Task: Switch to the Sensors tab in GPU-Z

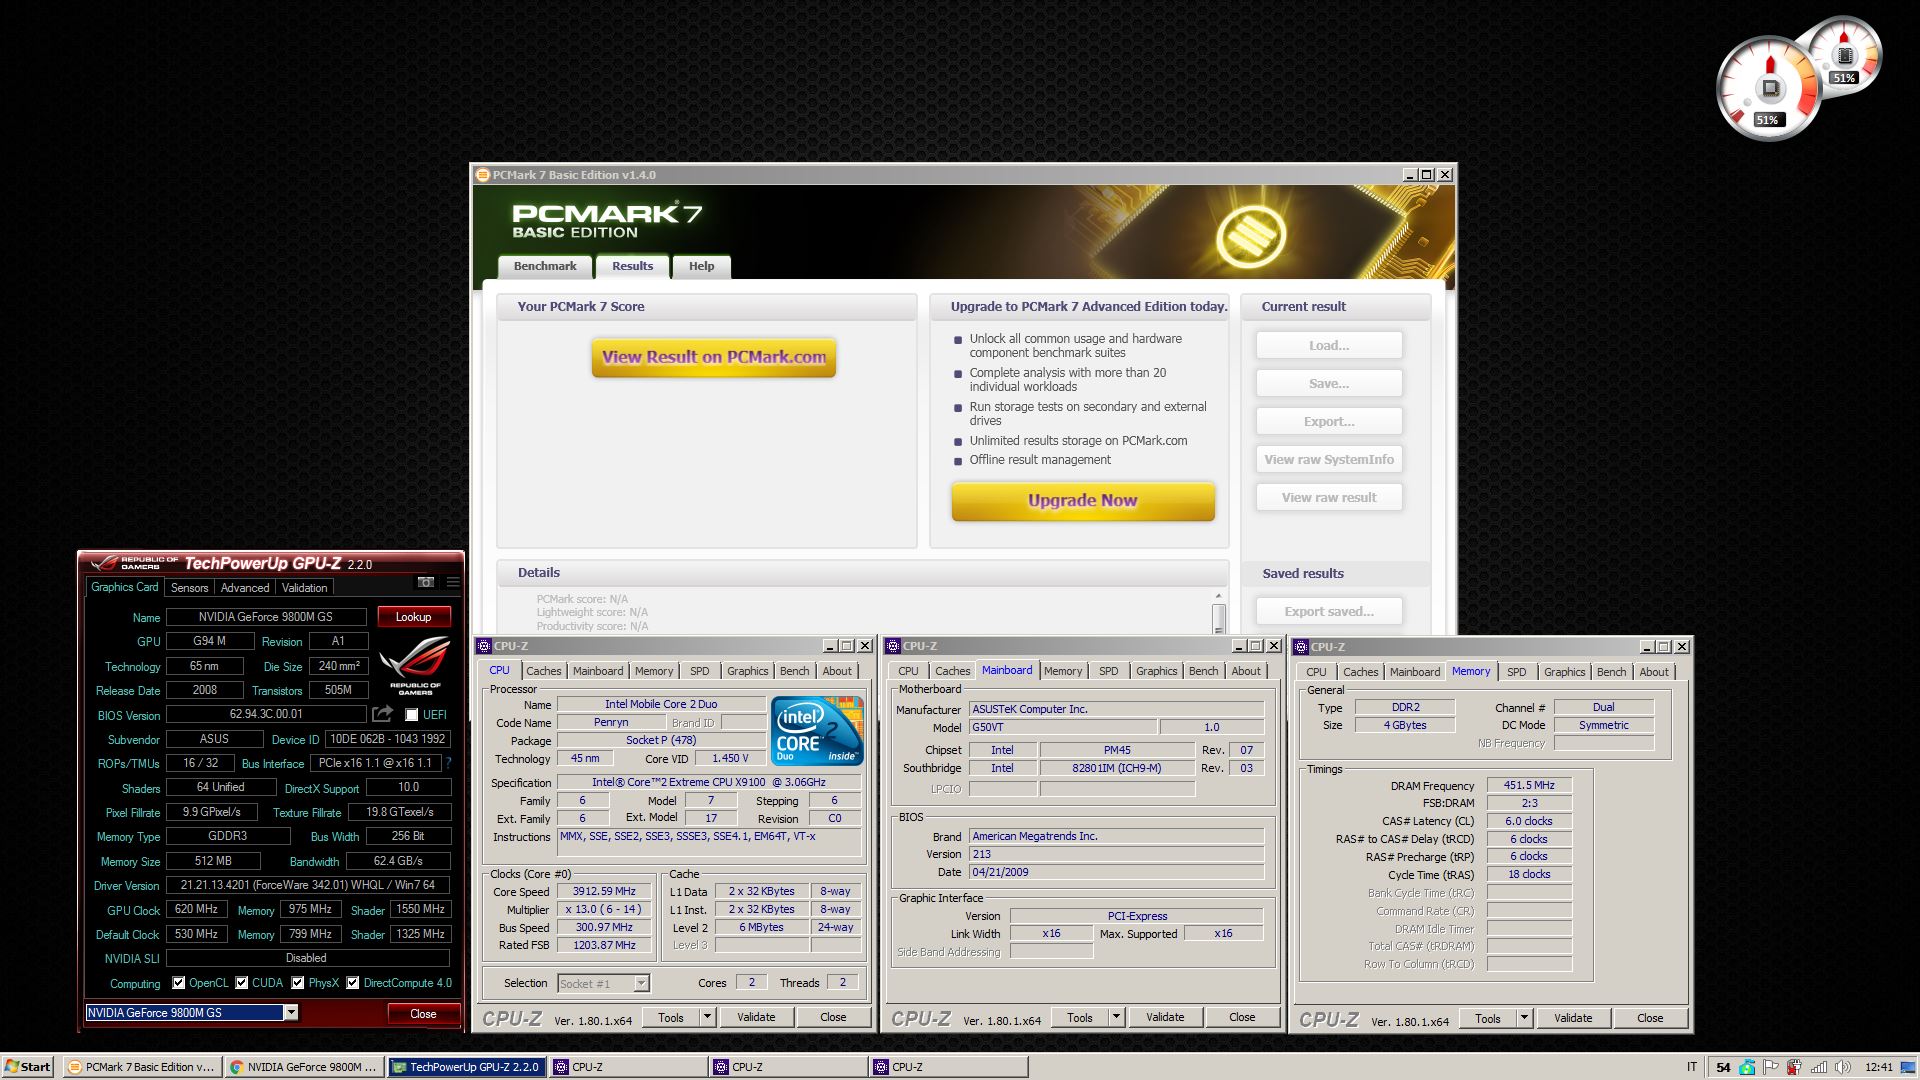Action: tap(189, 588)
